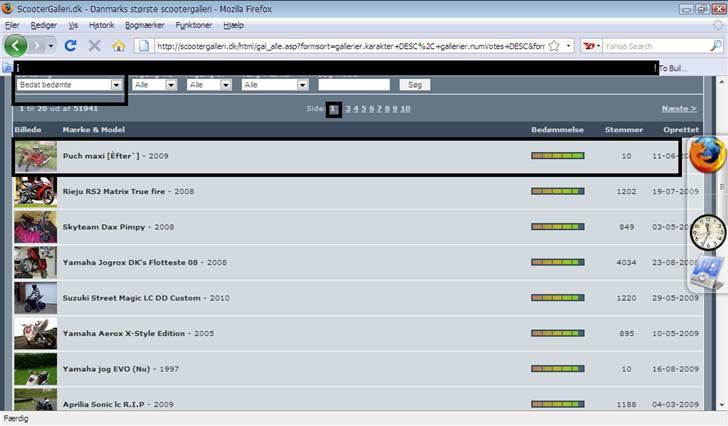The width and height of the screenshot is (728, 426).
Task: Click the scrollbar down arrow at bottom right
Action: pos(722,405)
